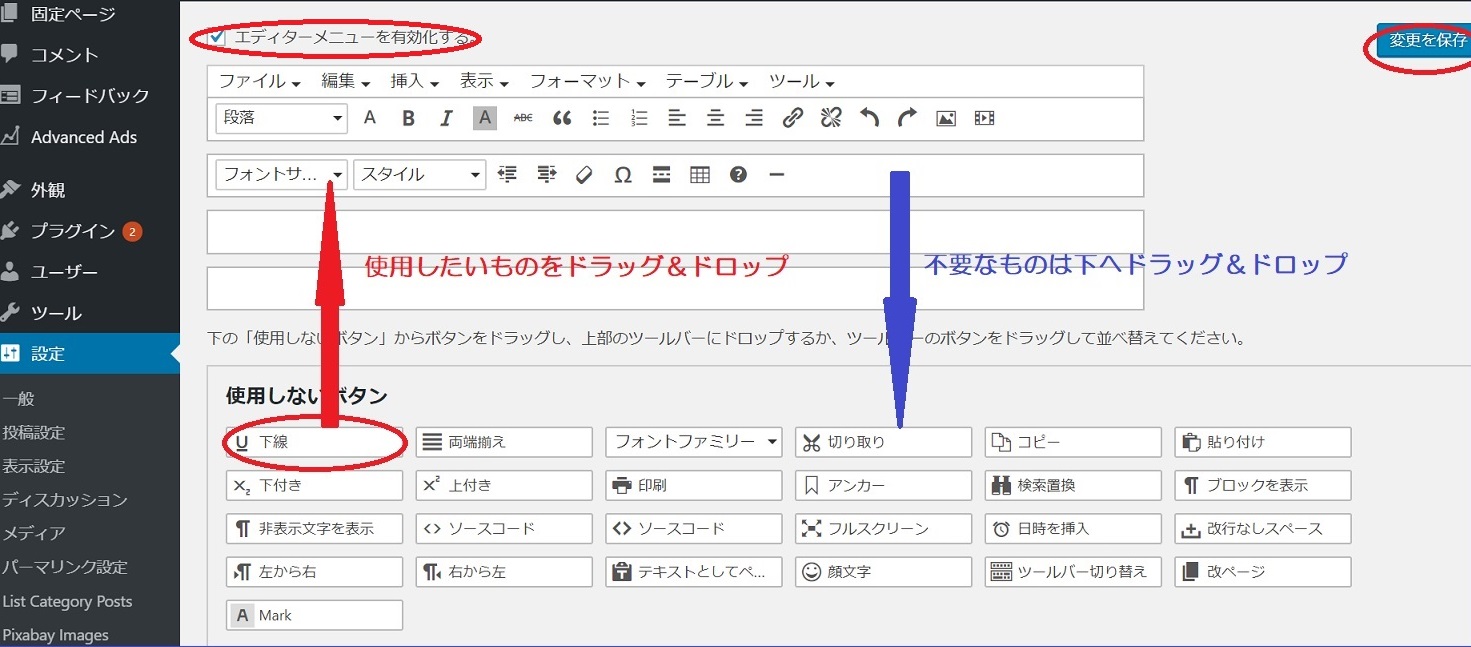Select the blockquote icon in toolbar
The width and height of the screenshot is (1471, 647).
(562, 118)
